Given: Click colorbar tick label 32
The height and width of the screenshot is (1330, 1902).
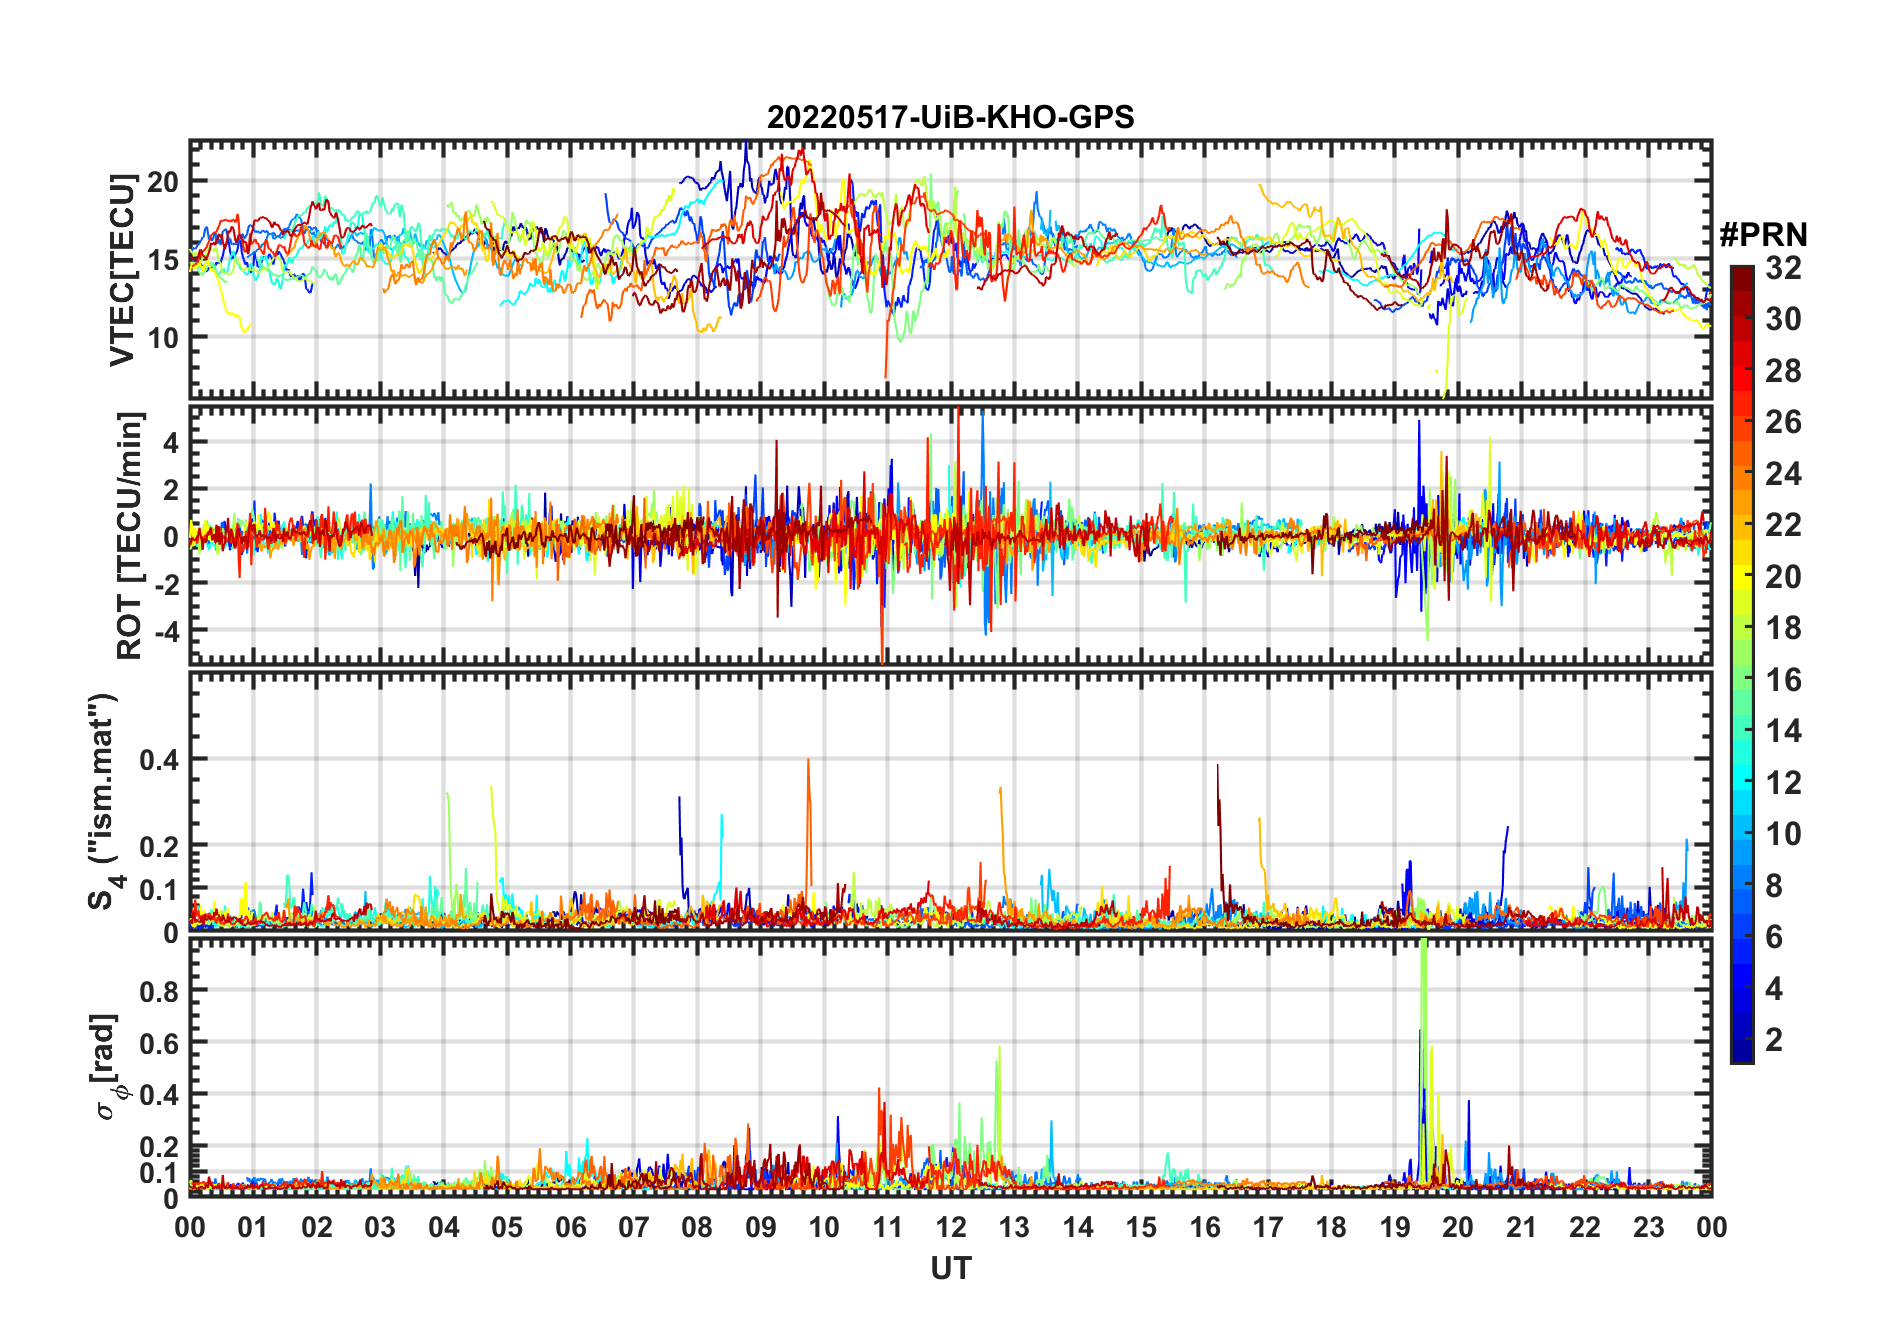Looking at the screenshot, I should [1783, 268].
